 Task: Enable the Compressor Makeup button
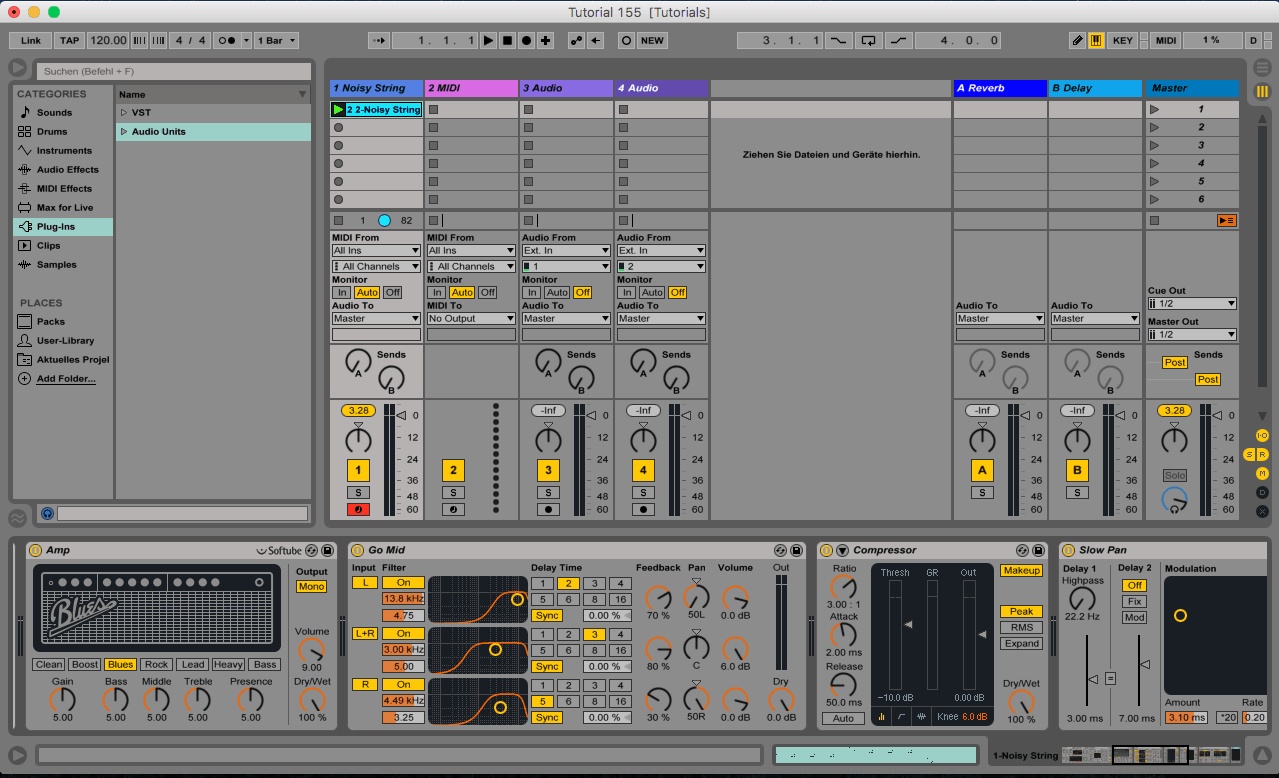click(1020, 570)
